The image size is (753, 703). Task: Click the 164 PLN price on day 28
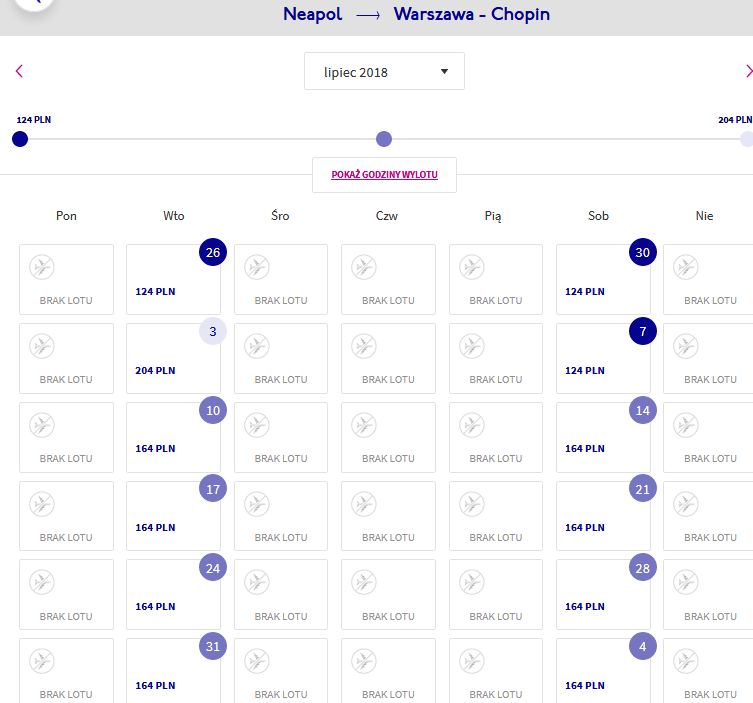pos(585,606)
